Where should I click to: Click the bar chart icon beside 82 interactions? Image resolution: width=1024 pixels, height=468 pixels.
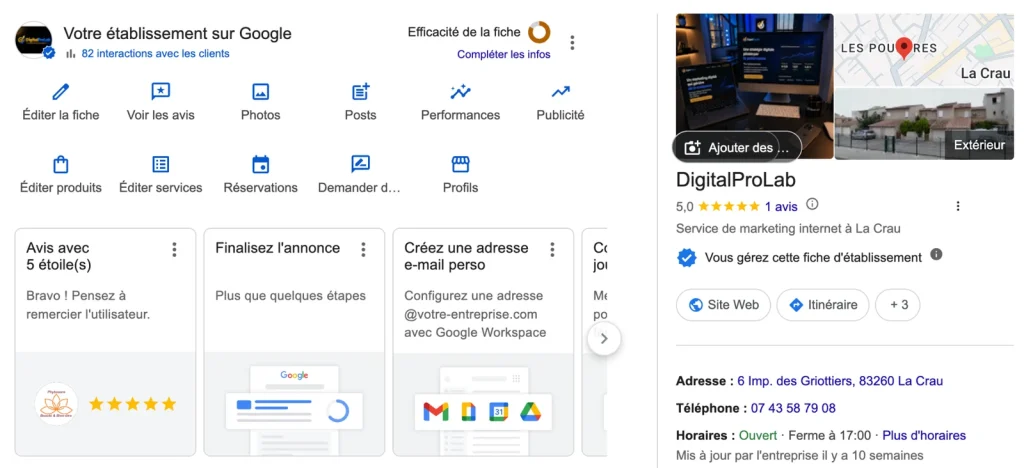click(x=71, y=54)
